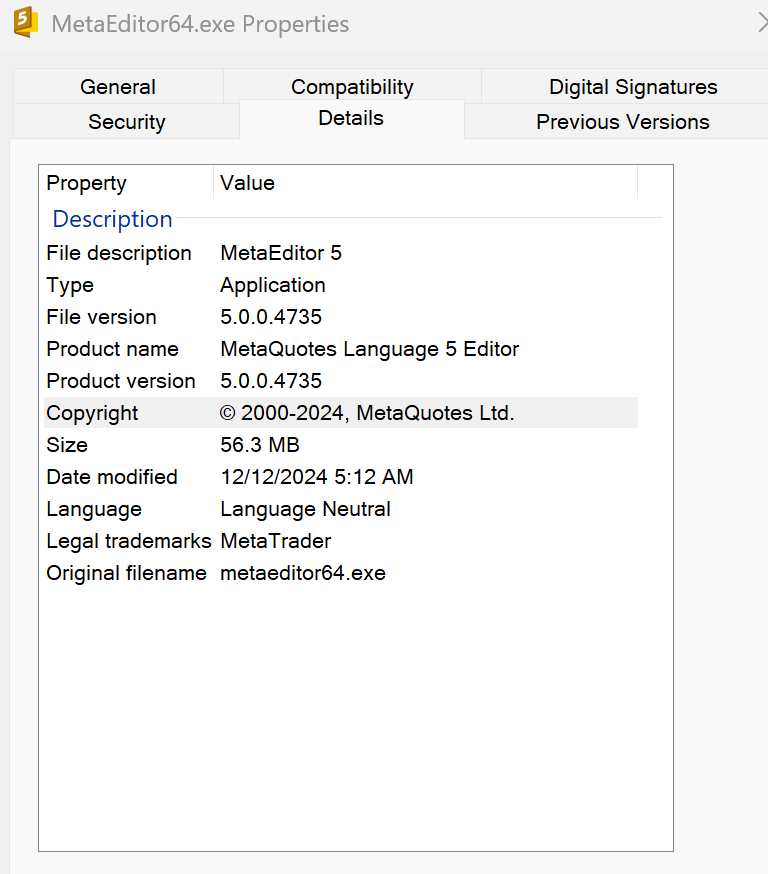The height and width of the screenshot is (874, 768).
Task: Click the MetaEditor 5 value
Action: pyautogui.click(x=281, y=253)
